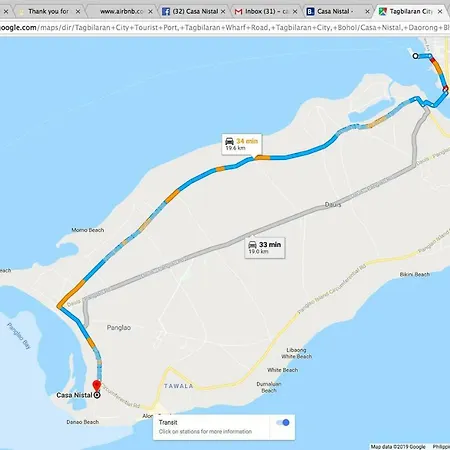This screenshot has width=450, height=450.
Task: Click the Panglao town label on map
Action: tap(119, 328)
